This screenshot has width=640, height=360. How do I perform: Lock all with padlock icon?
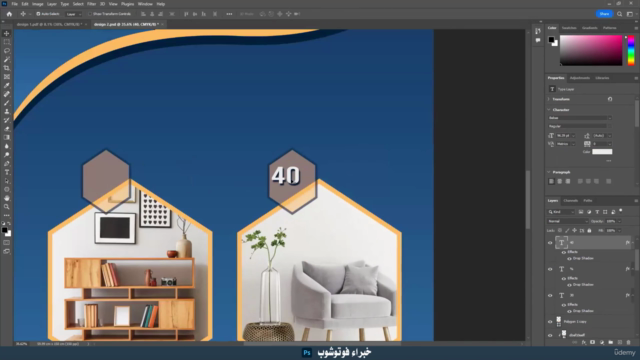point(589,231)
